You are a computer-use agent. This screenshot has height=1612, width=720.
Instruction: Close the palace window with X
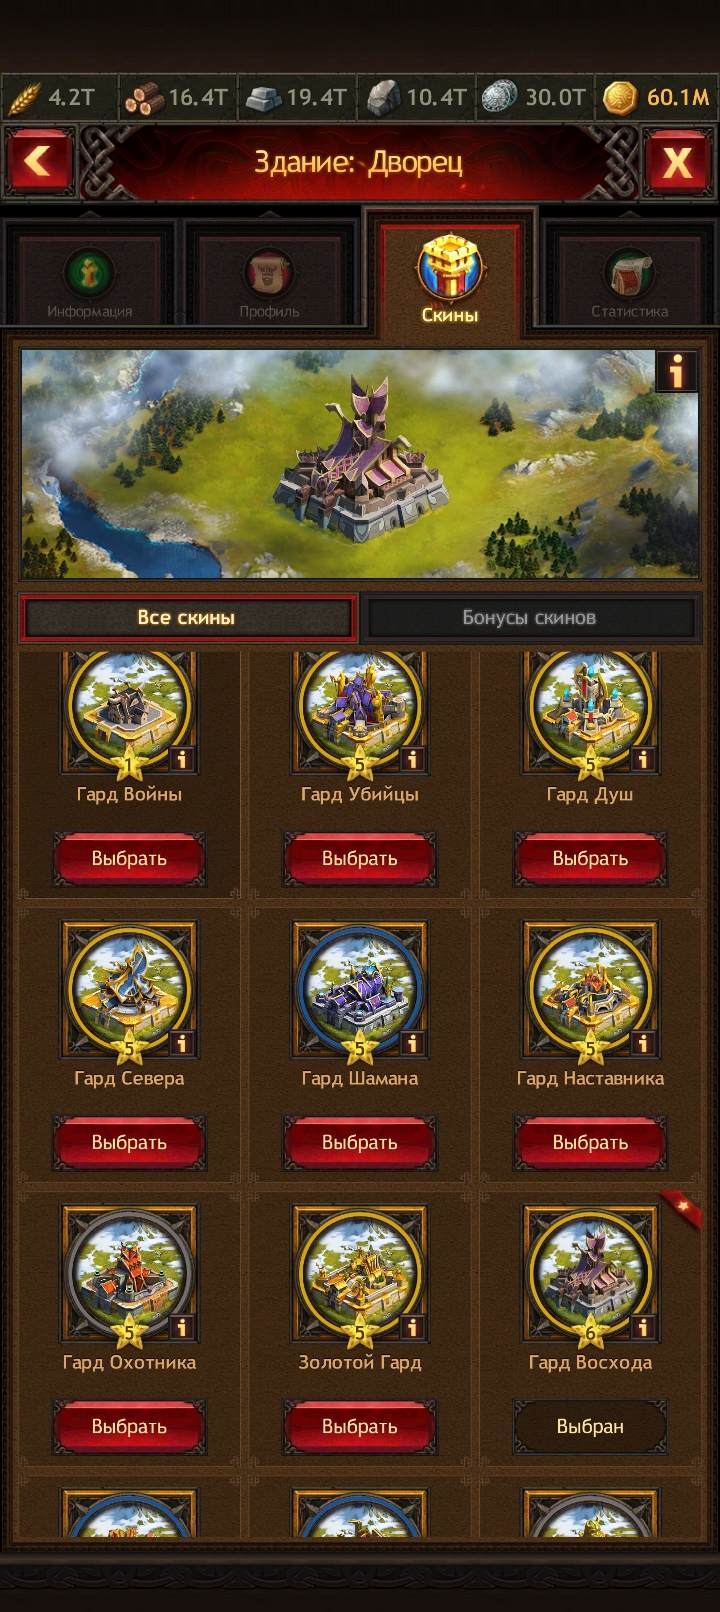coord(677,160)
